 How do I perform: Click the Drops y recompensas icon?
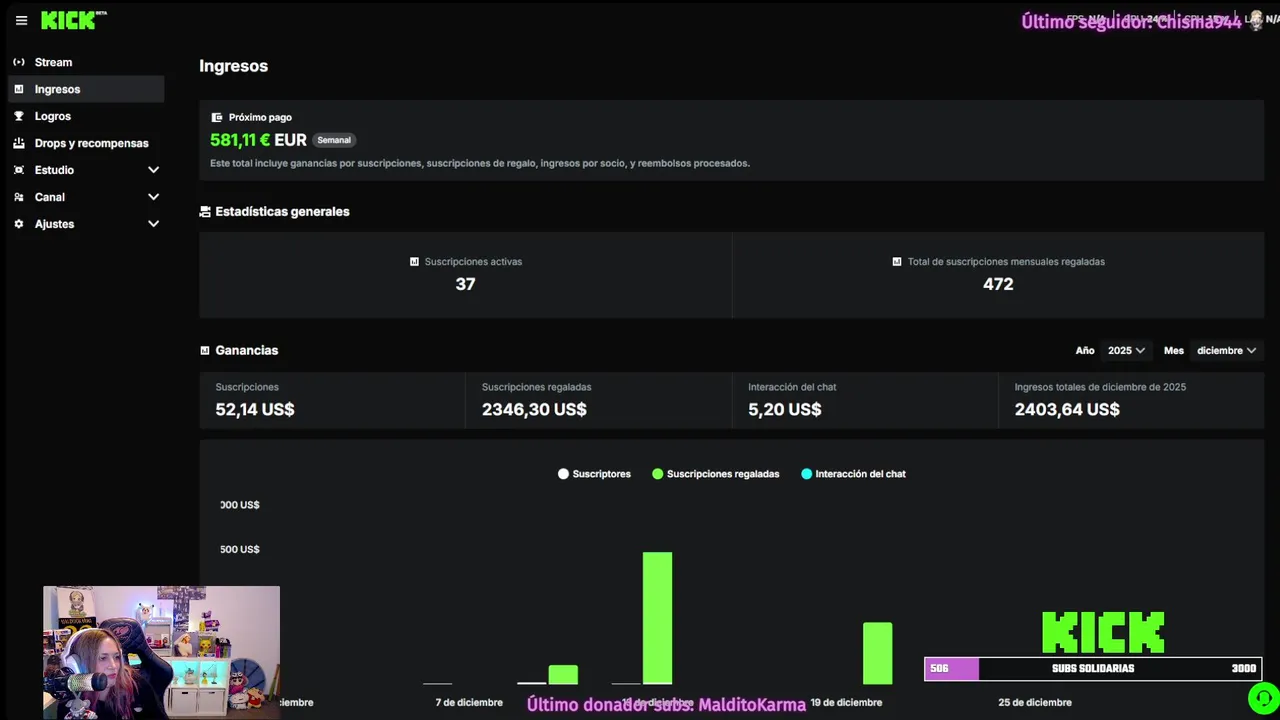(x=19, y=143)
